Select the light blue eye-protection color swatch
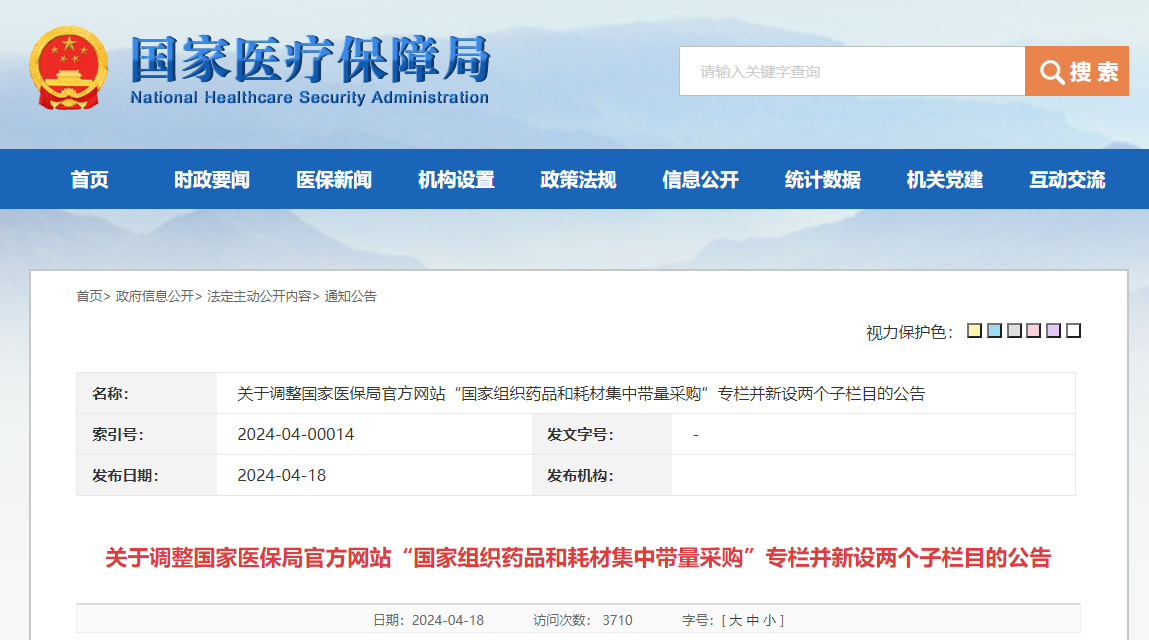Screen dimensions: 1149x640 [994, 331]
